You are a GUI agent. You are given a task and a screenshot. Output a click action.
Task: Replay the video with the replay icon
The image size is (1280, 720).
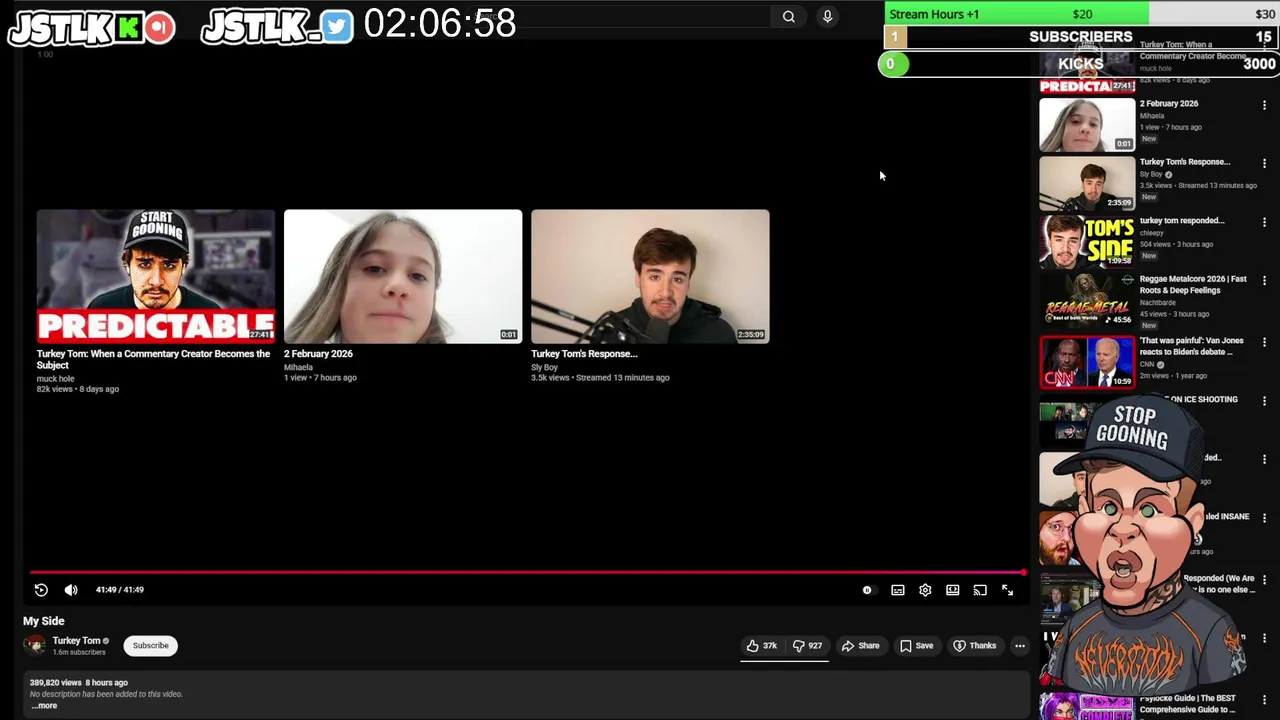41,590
